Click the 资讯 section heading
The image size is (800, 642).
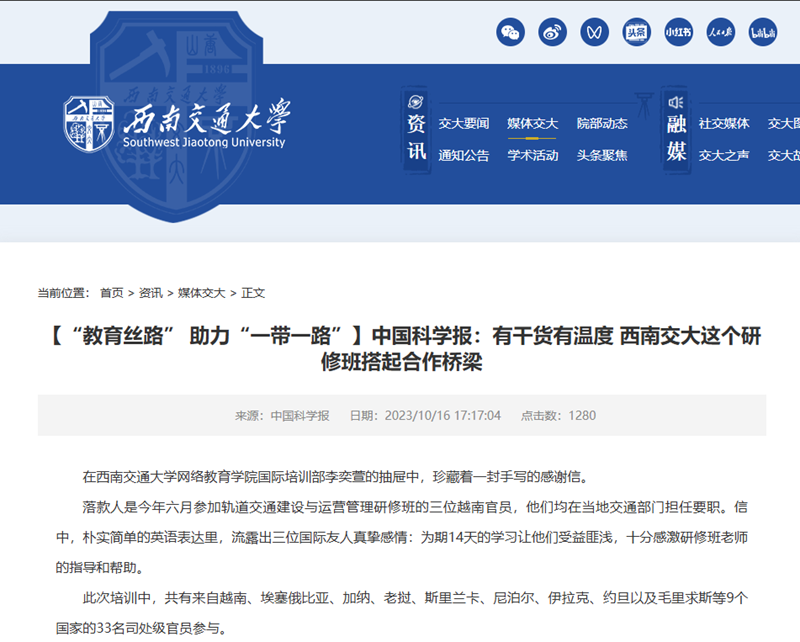pos(416,138)
